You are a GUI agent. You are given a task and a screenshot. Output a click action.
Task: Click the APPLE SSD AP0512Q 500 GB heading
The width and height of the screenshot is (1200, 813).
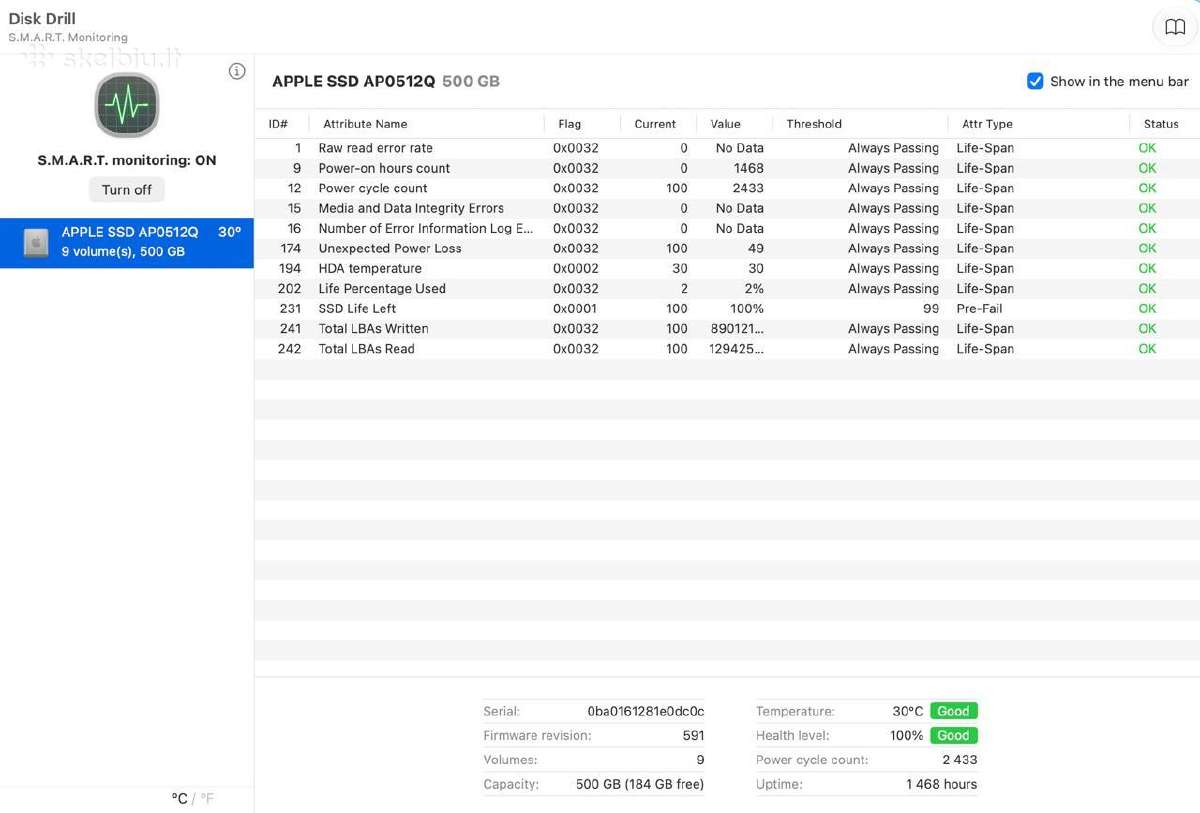tap(386, 81)
